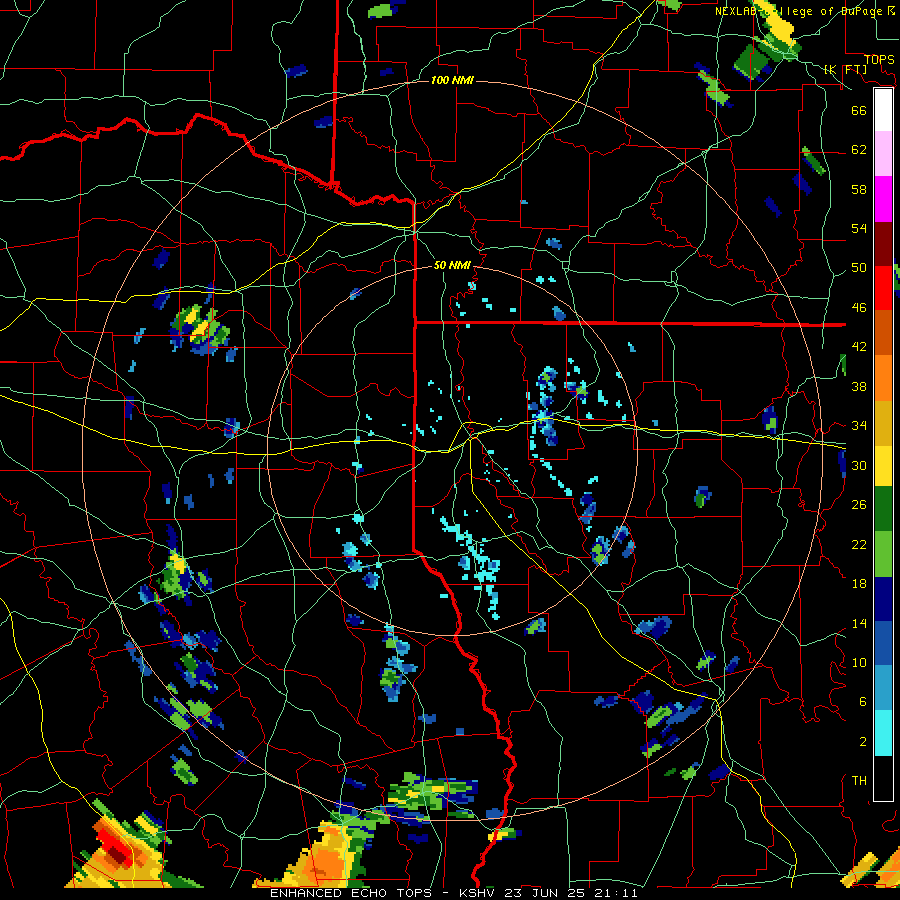Click legend value 38
Viewport: 900px width, 900px height.
(859, 386)
